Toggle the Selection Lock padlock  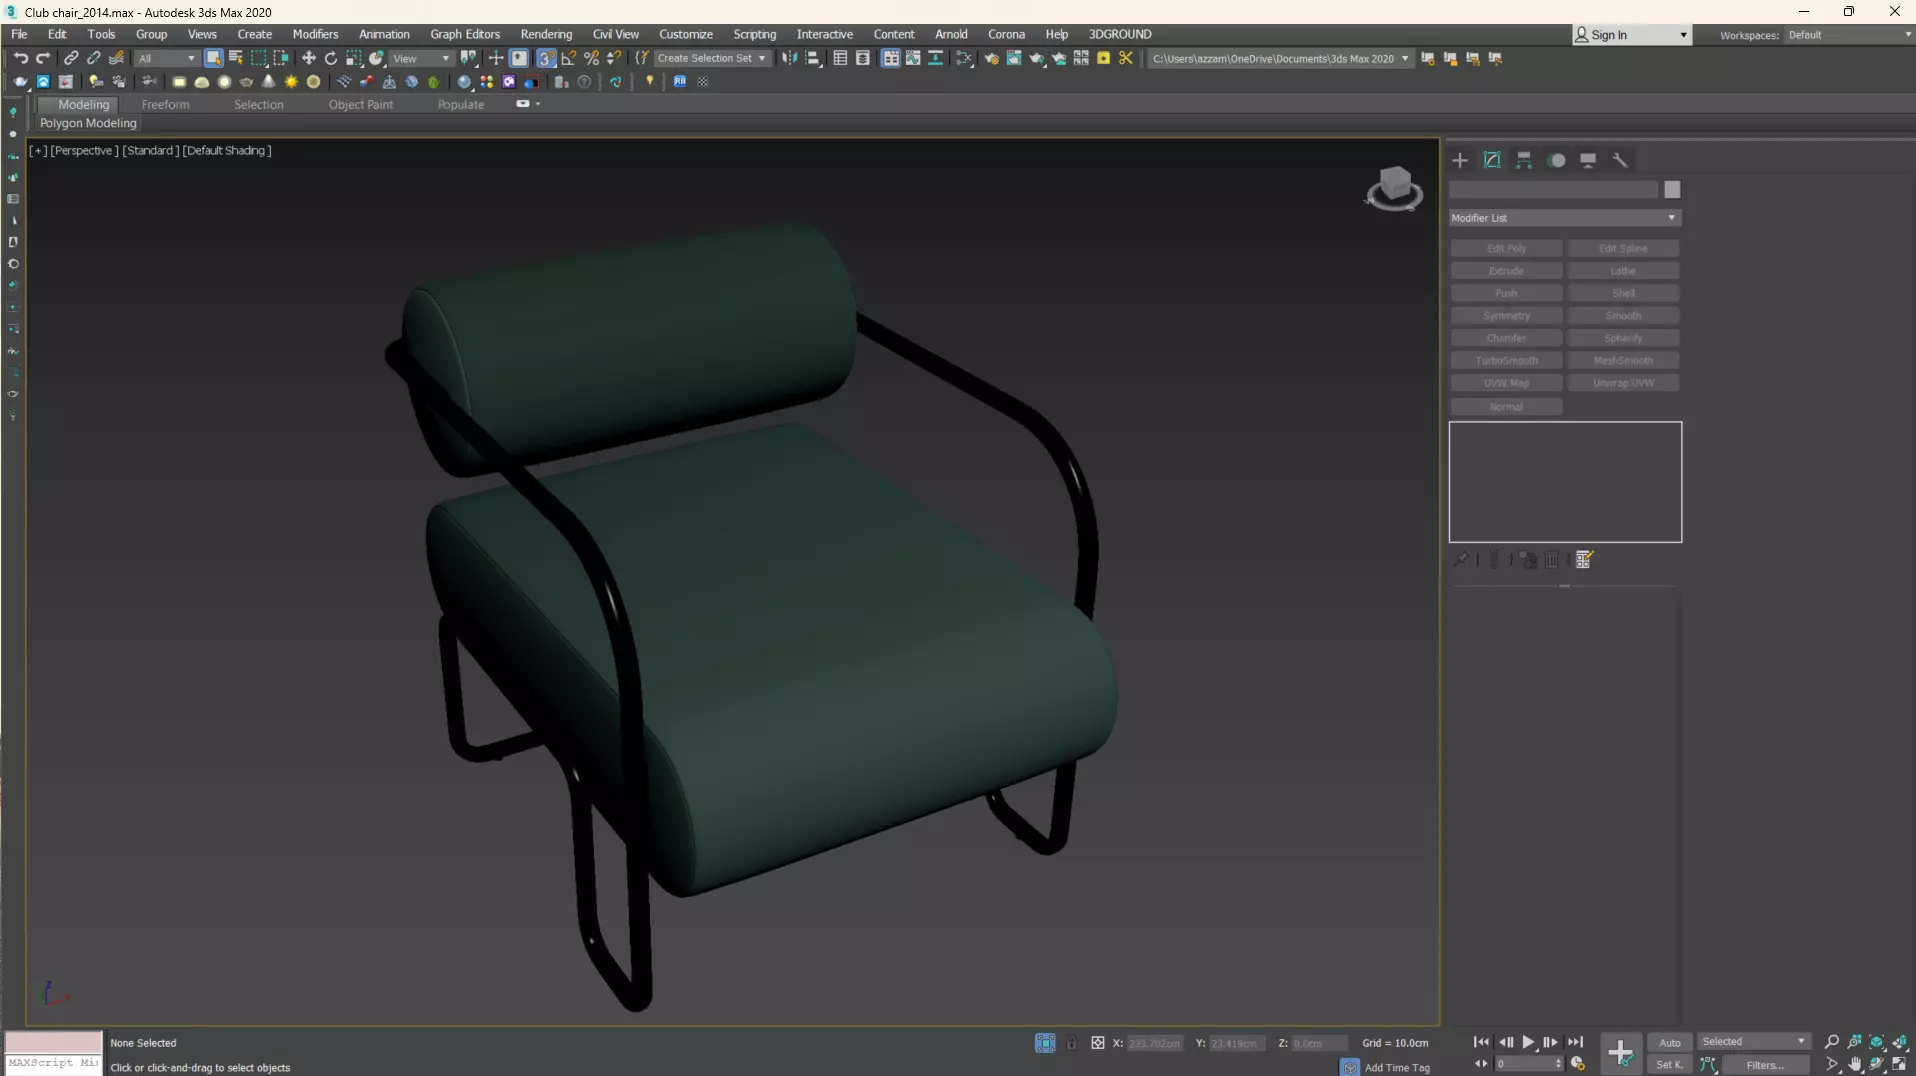click(x=1071, y=1043)
